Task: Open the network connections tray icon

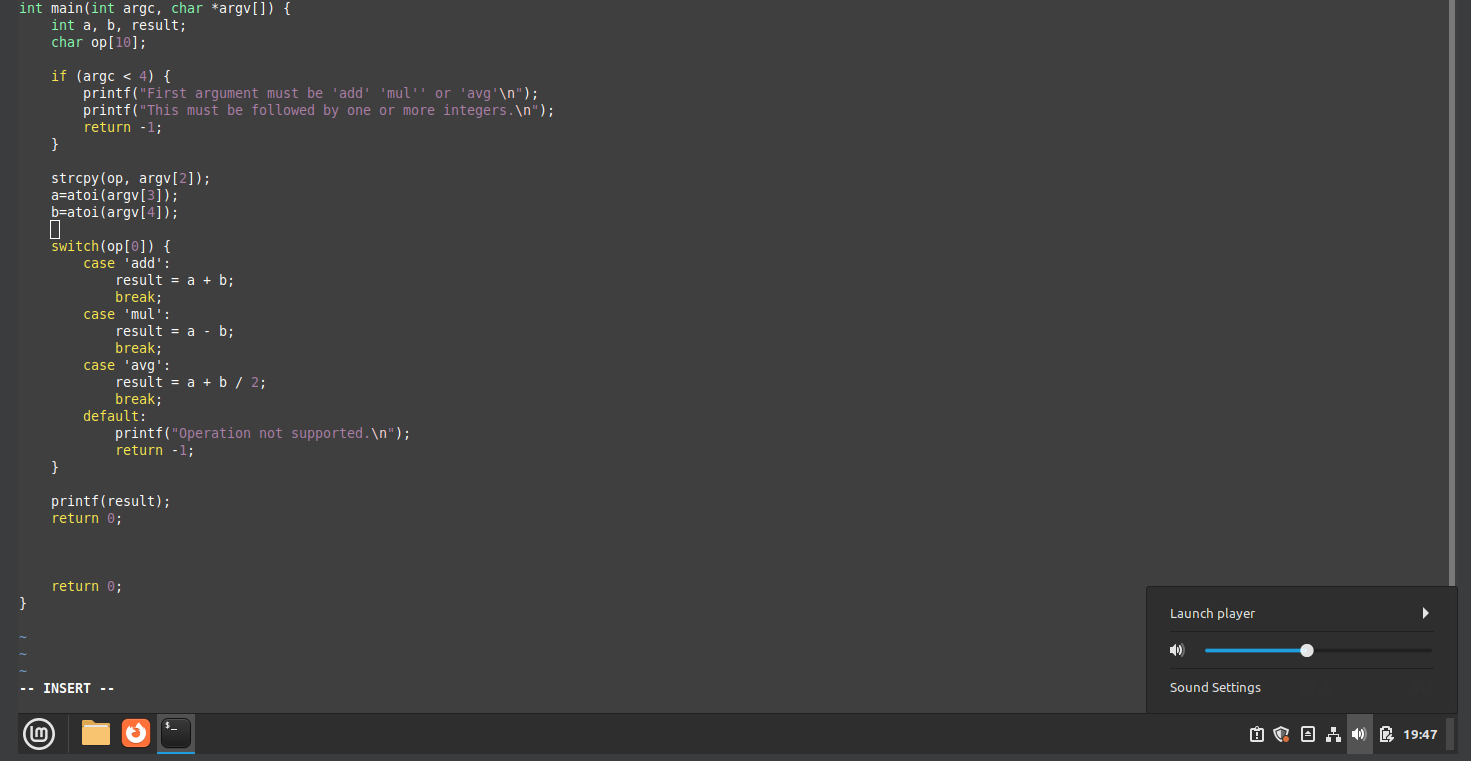Action: 1333,735
